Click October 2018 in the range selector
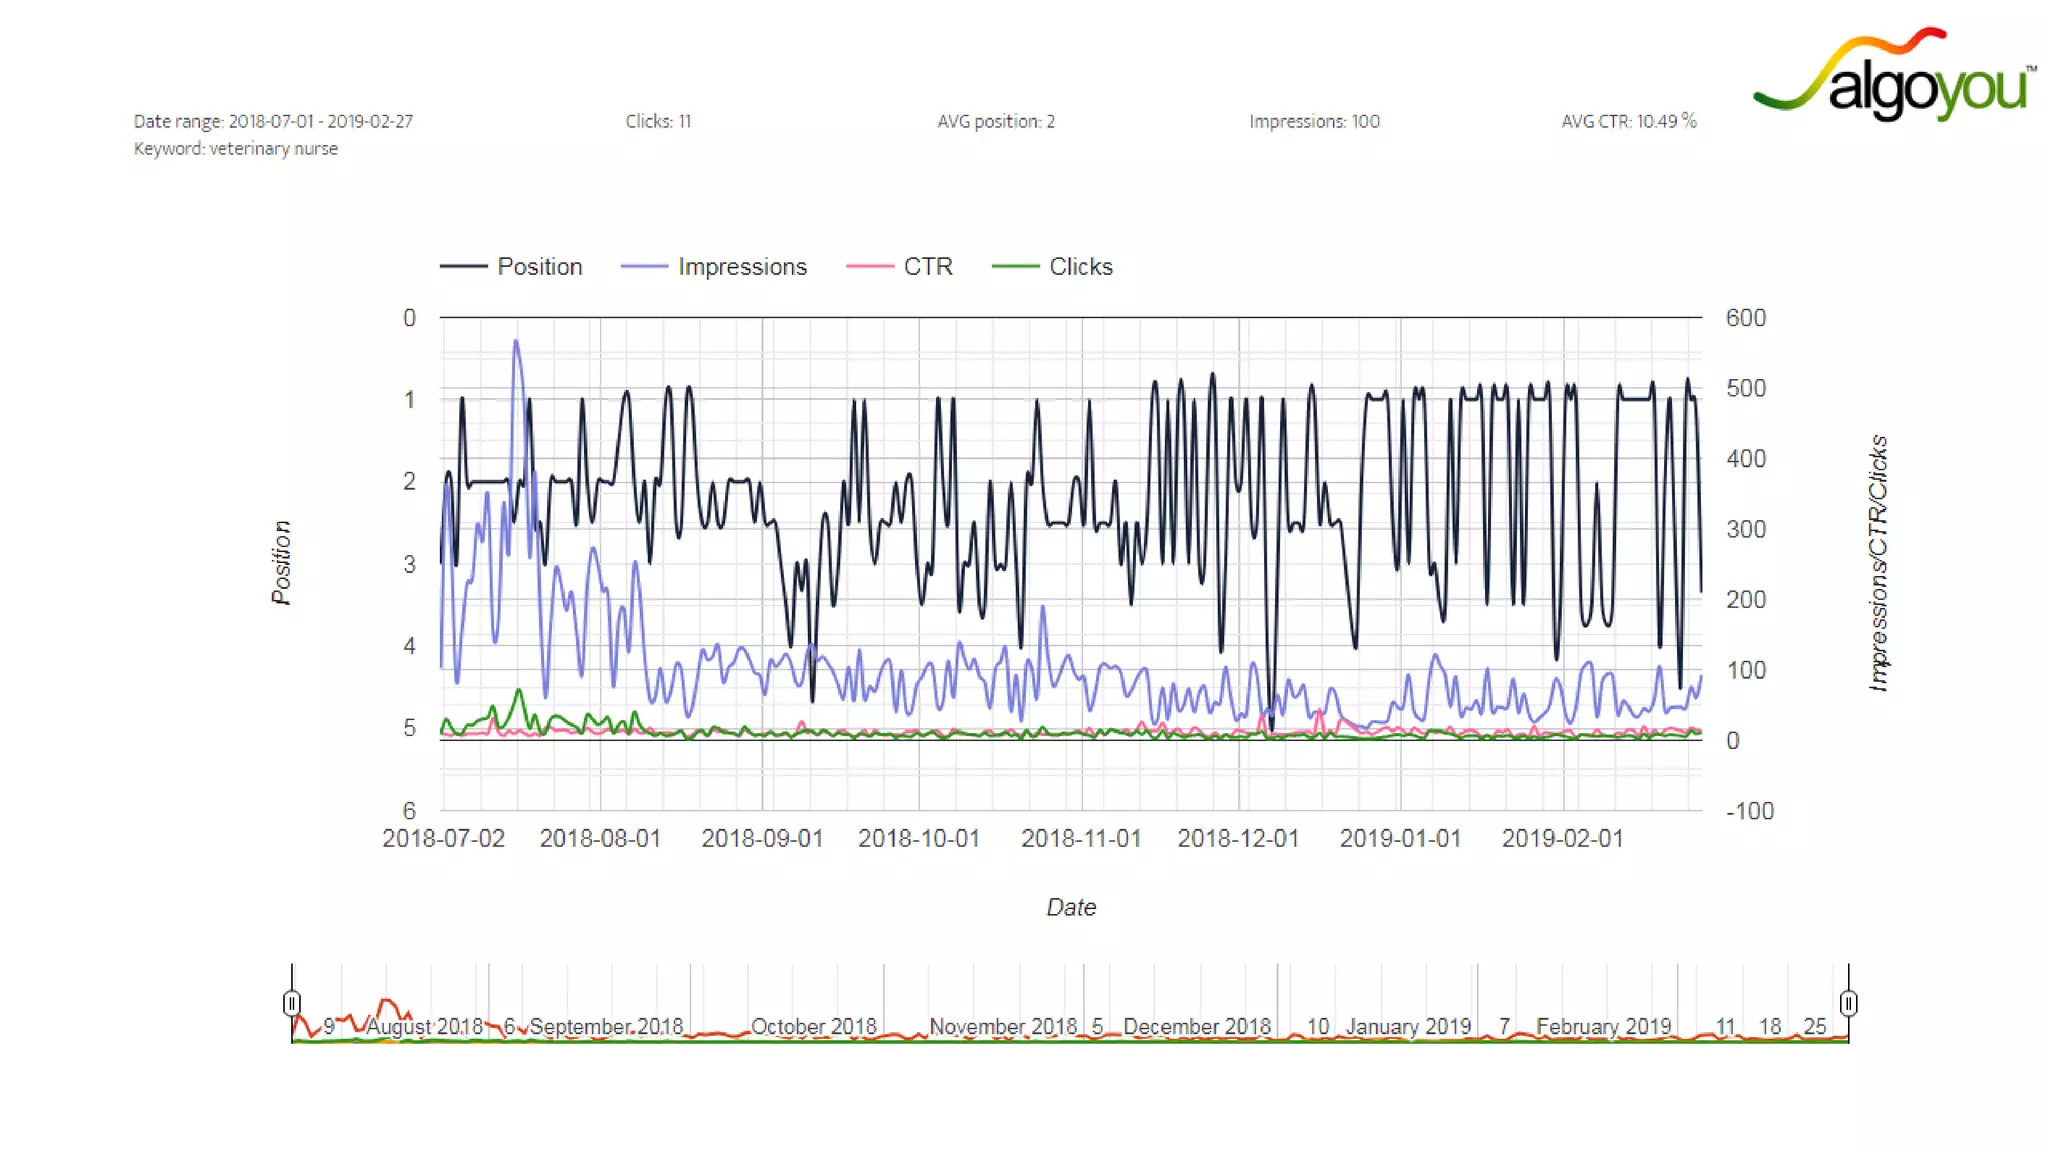2048x1152 pixels. click(x=813, y=1026)
